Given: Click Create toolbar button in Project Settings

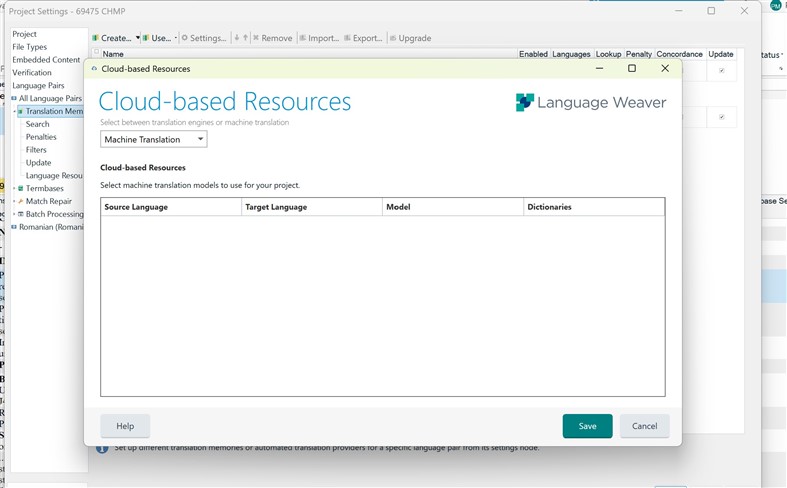Looking at the screenshot, I should coord(112,38).
